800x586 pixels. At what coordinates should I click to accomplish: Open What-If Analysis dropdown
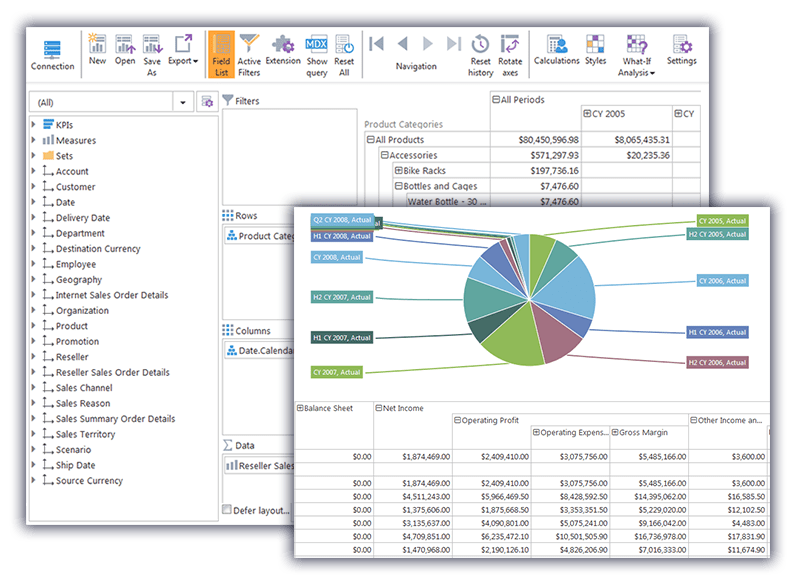pos(636,55)
